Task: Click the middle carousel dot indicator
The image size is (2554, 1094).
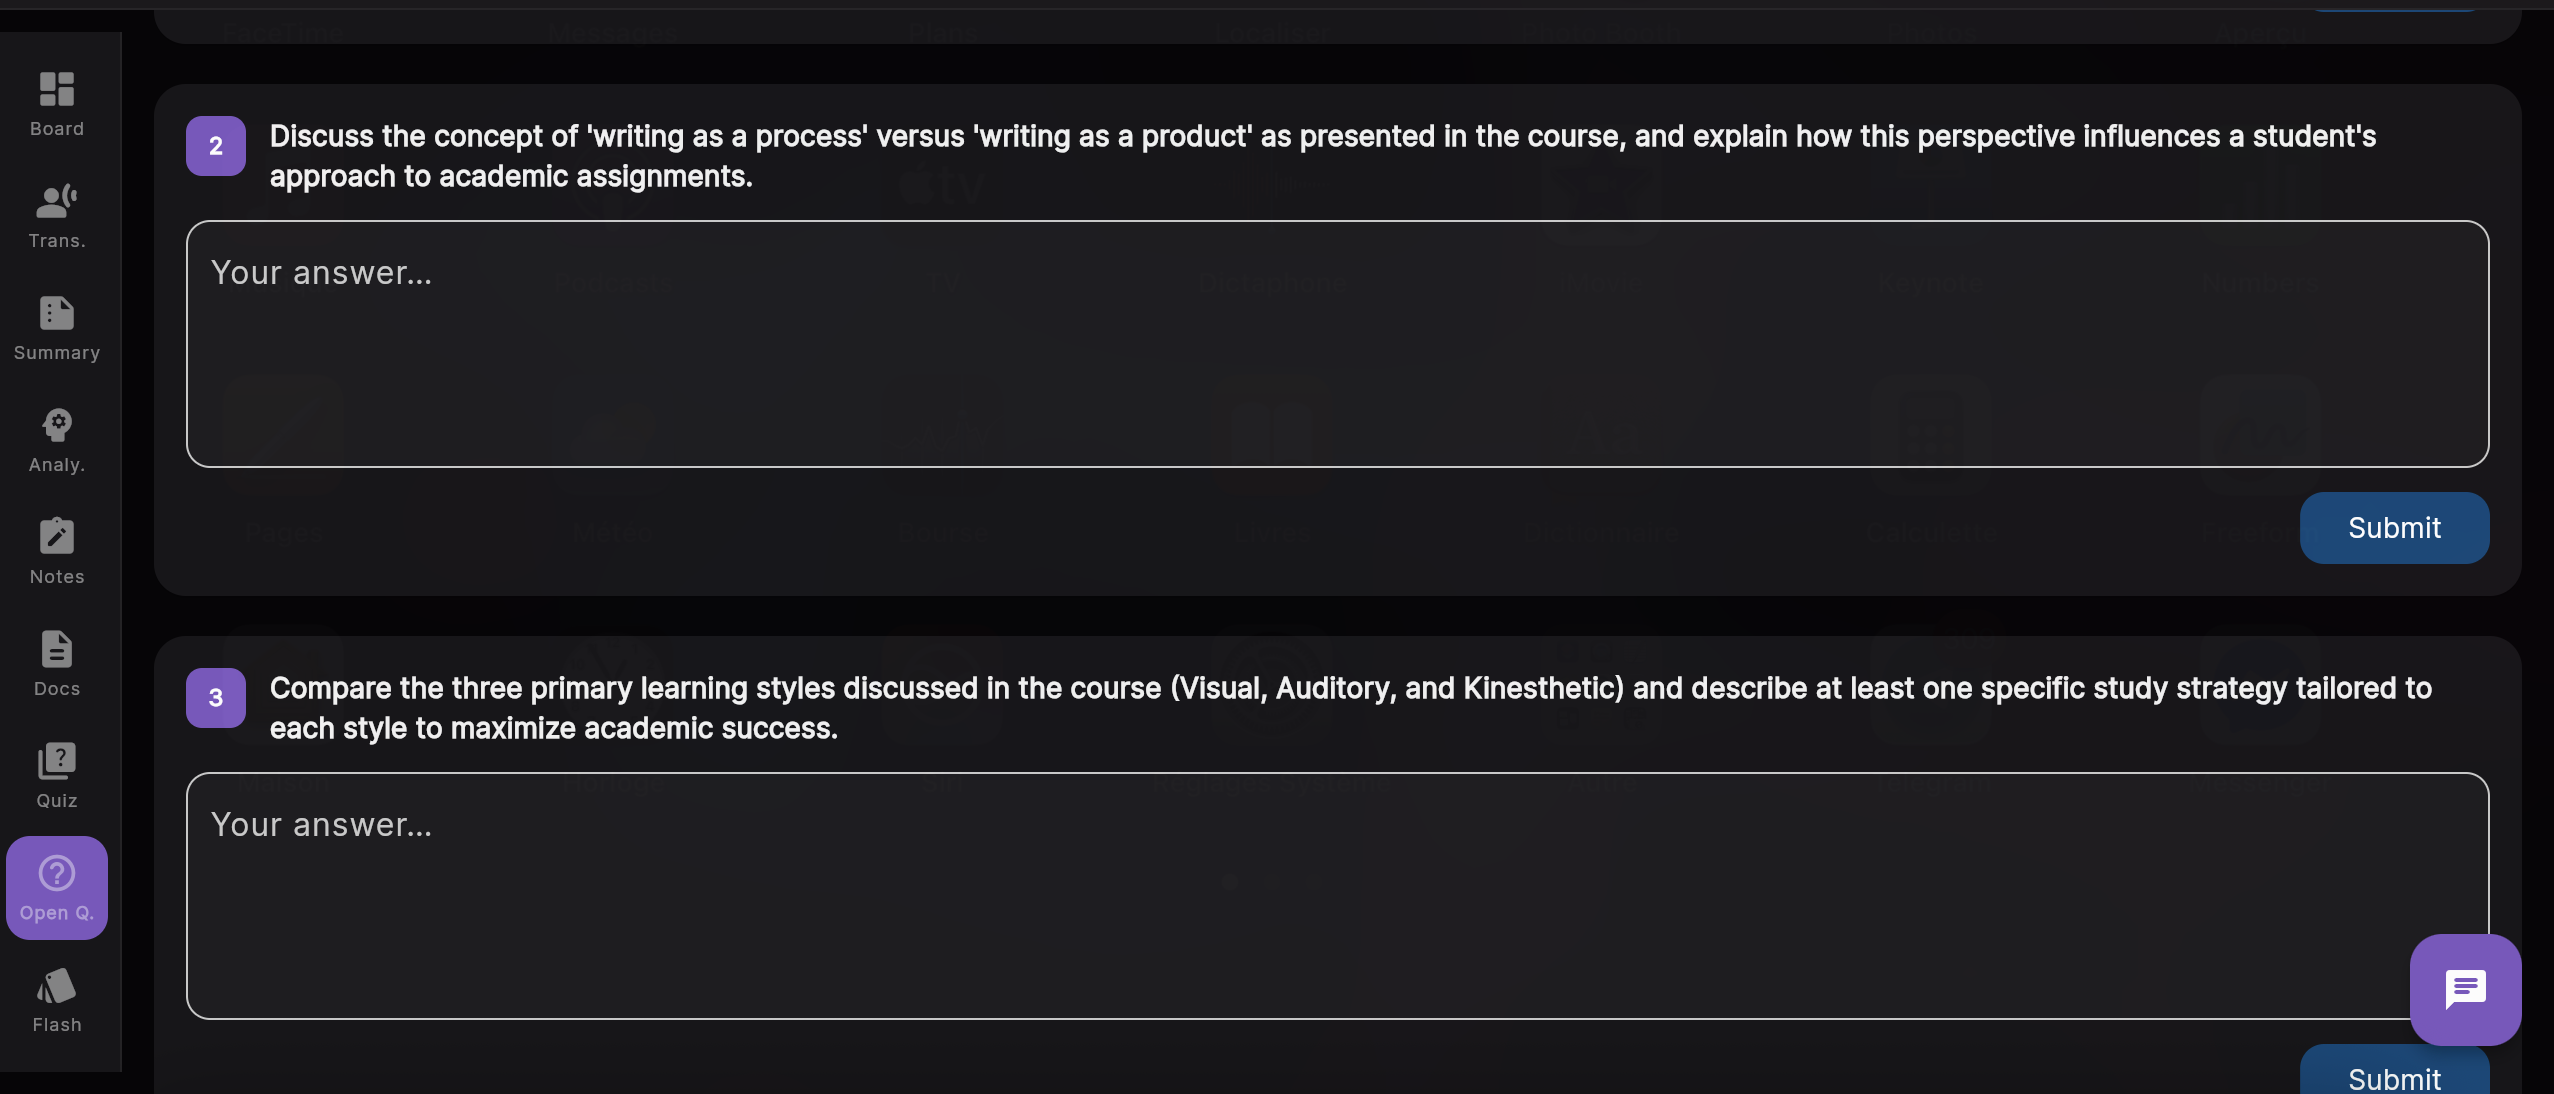Action: click(1270, 883)
